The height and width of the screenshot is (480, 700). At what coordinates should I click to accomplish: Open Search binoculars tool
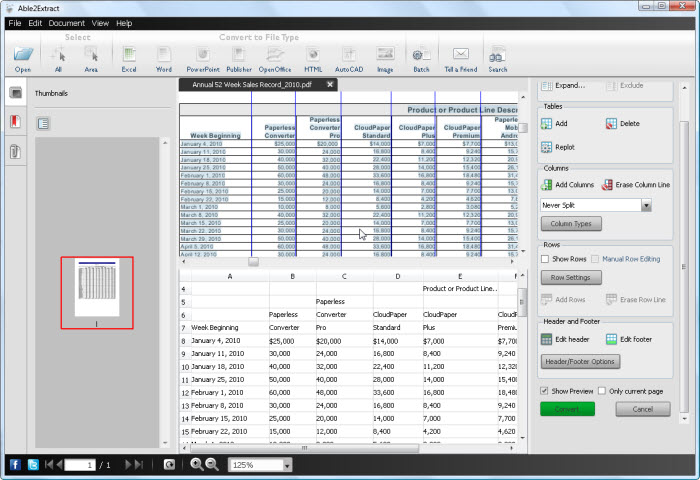[497, 55]
